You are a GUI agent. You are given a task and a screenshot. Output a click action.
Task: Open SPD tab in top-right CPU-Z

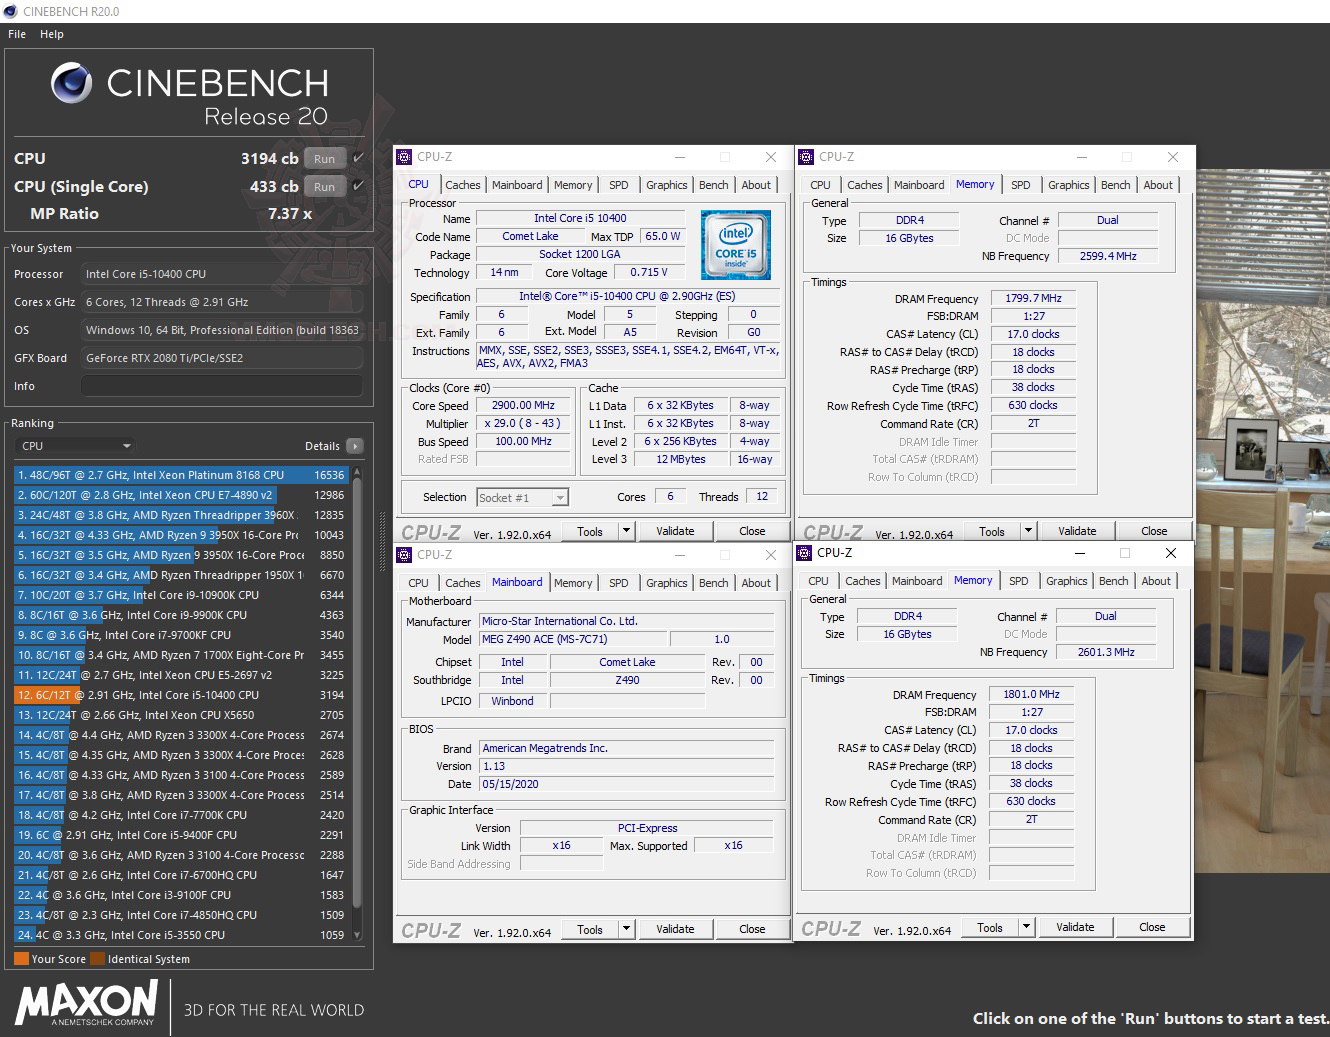click(x=1021, y=185)
